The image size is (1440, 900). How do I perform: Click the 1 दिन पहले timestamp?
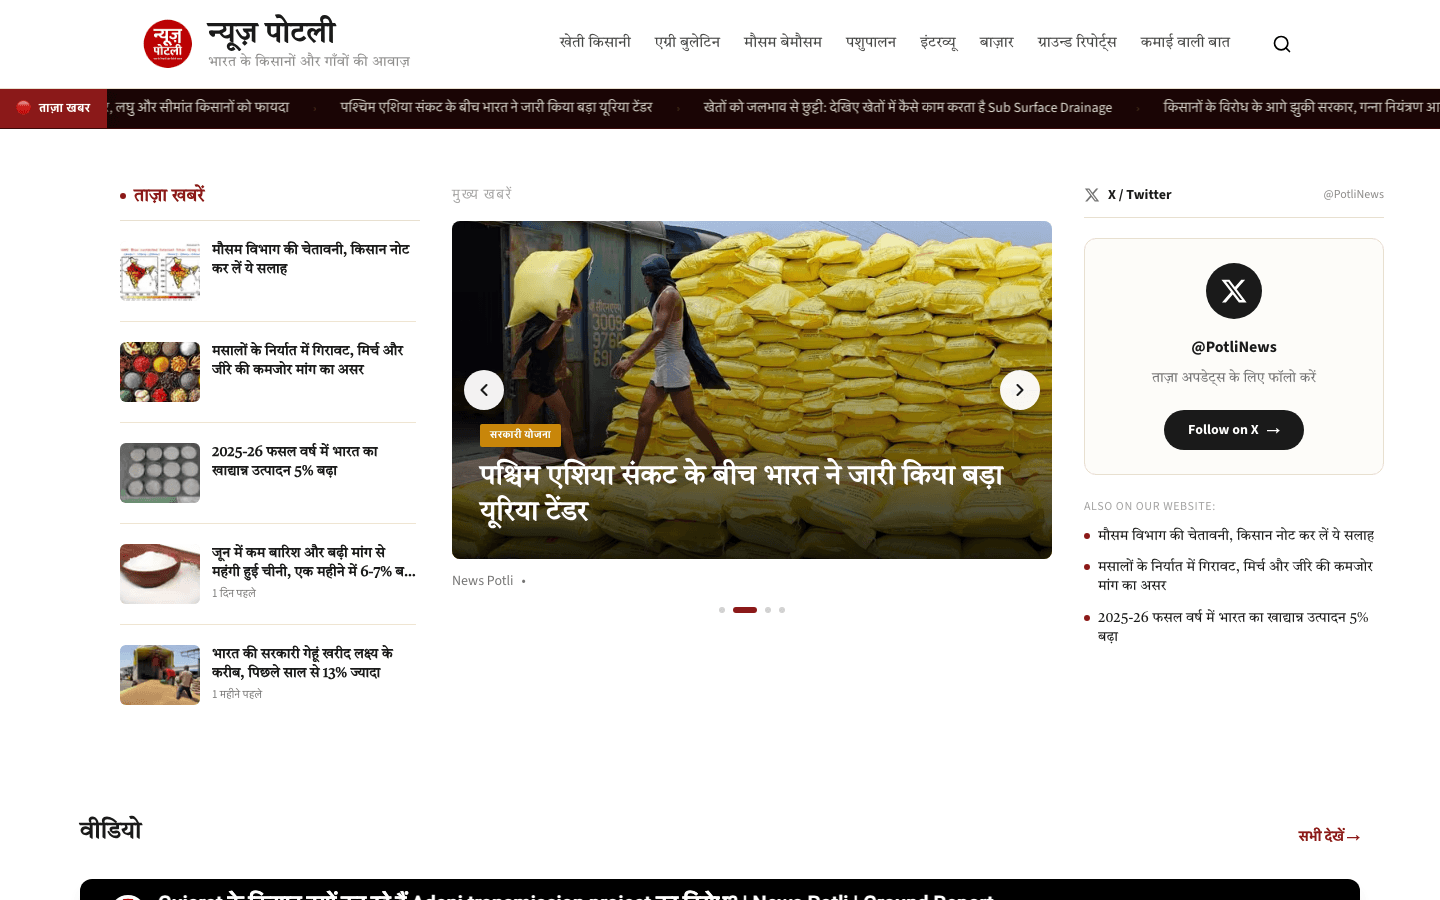[x=234, y=593]
